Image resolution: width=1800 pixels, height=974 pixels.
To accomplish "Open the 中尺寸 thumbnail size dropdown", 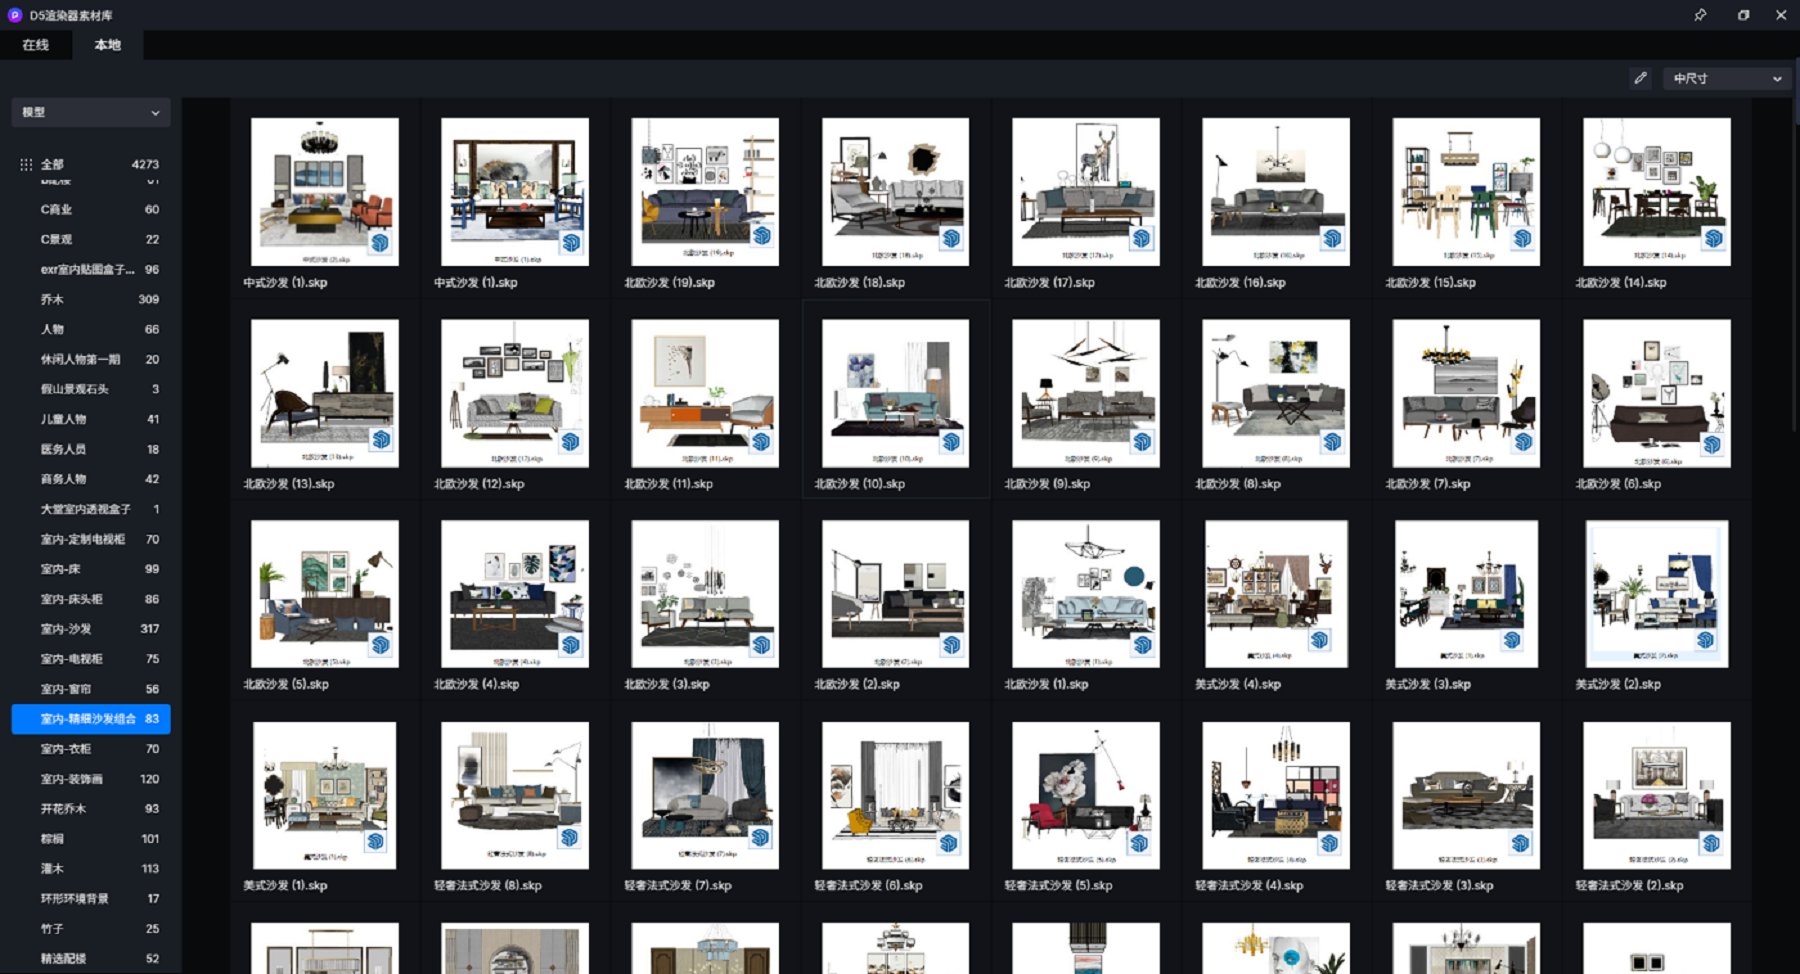I will pos(1727,78).
